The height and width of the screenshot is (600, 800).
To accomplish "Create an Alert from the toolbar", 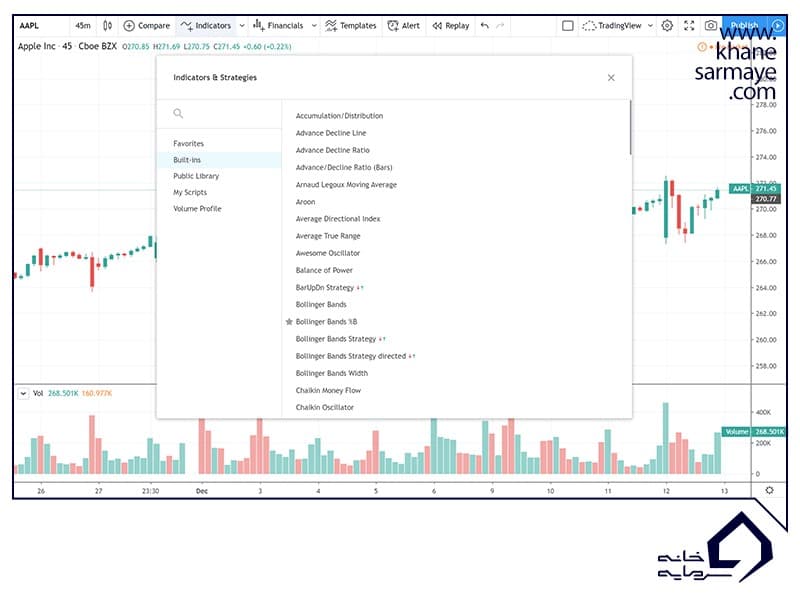I will [x=404, y=26].
